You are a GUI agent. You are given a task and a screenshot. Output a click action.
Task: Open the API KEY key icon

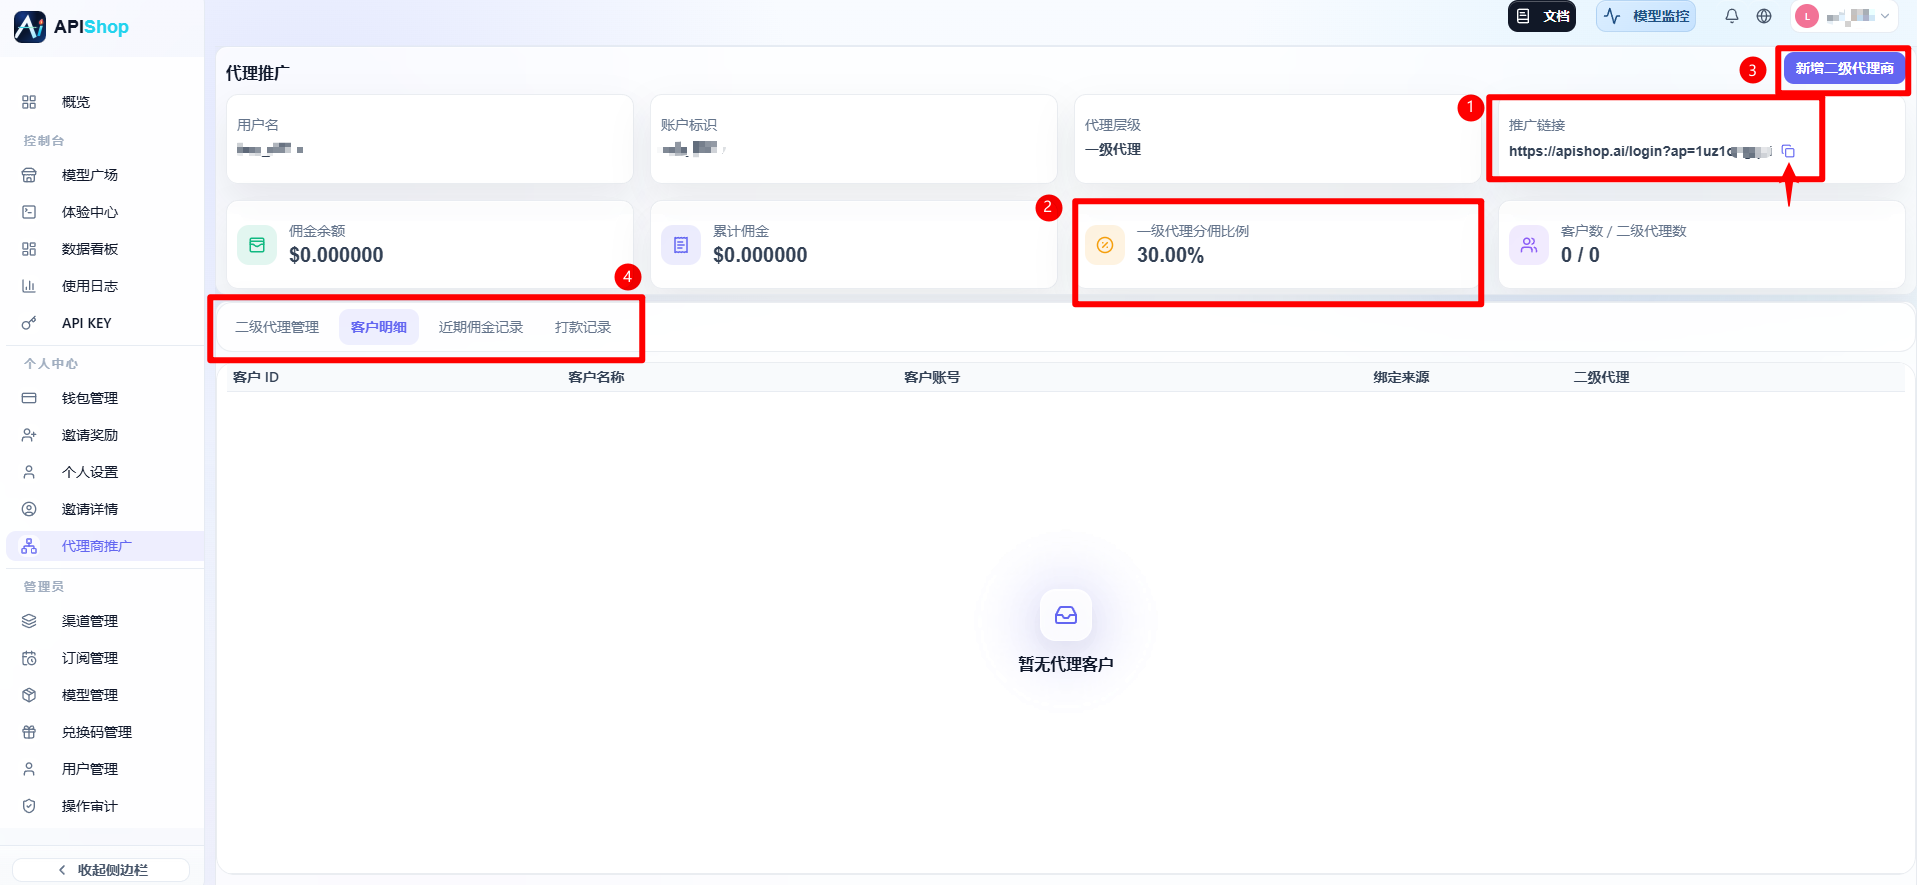pyautogui.click(x=29, y=323)
